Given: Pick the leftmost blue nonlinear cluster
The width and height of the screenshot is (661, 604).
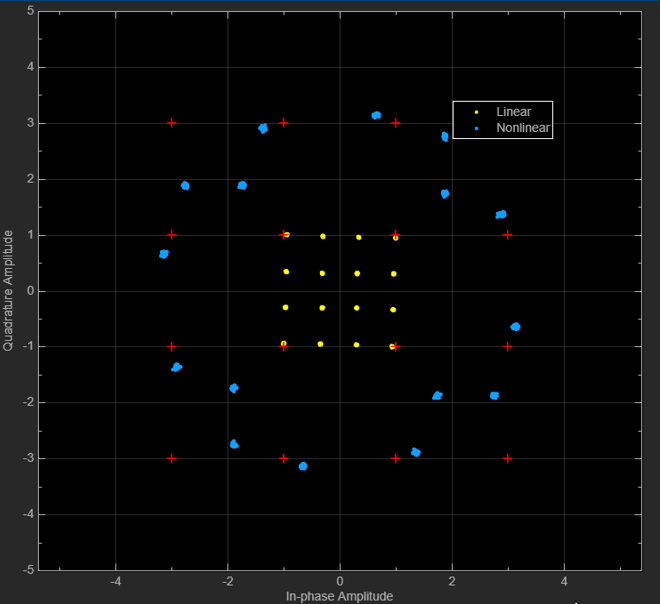Looking at the screenshot, I should pos(164,254).
